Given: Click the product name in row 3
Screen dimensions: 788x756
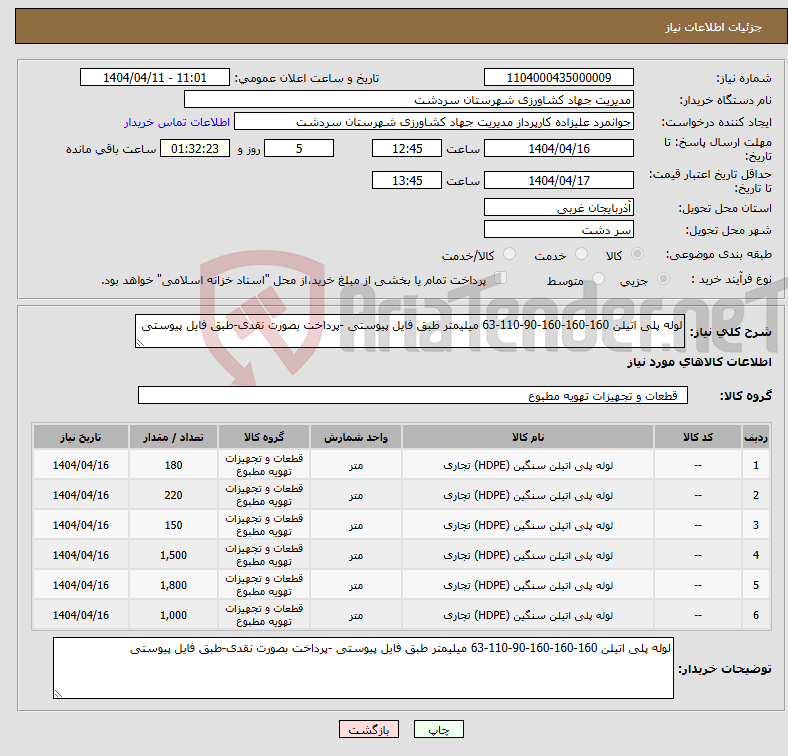Looking at the screenshot, I should pyautogui.click(x=528, y=525).
